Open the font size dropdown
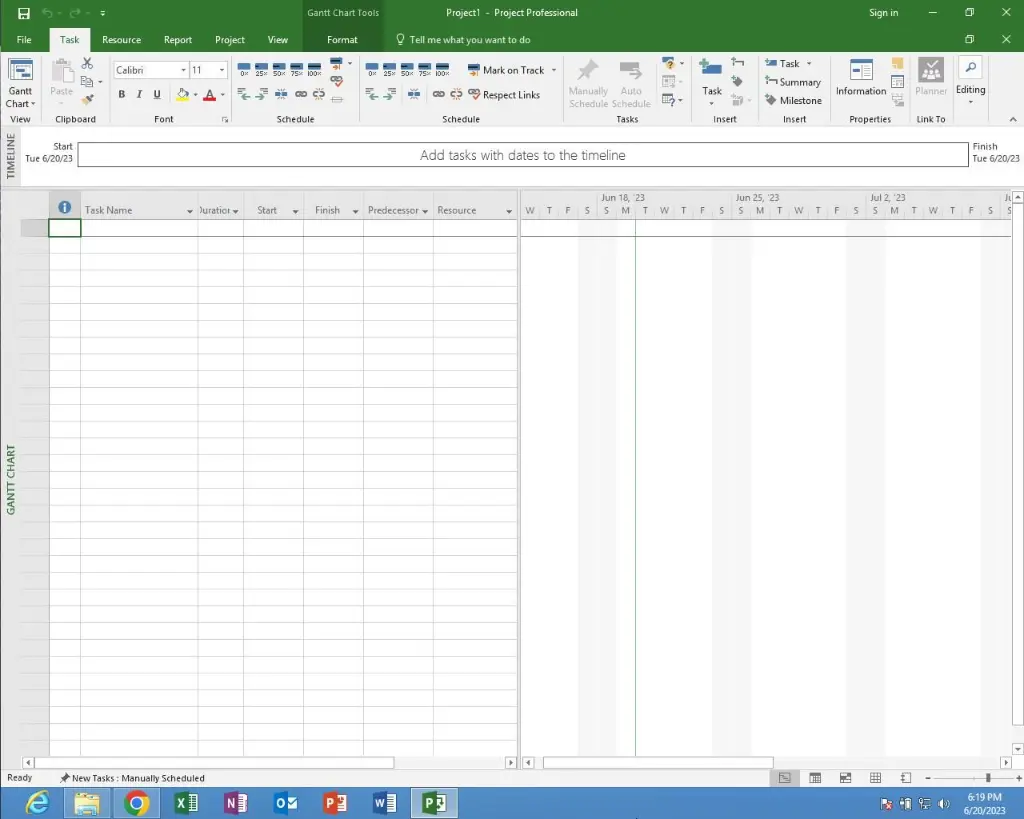 coord(222,70)
